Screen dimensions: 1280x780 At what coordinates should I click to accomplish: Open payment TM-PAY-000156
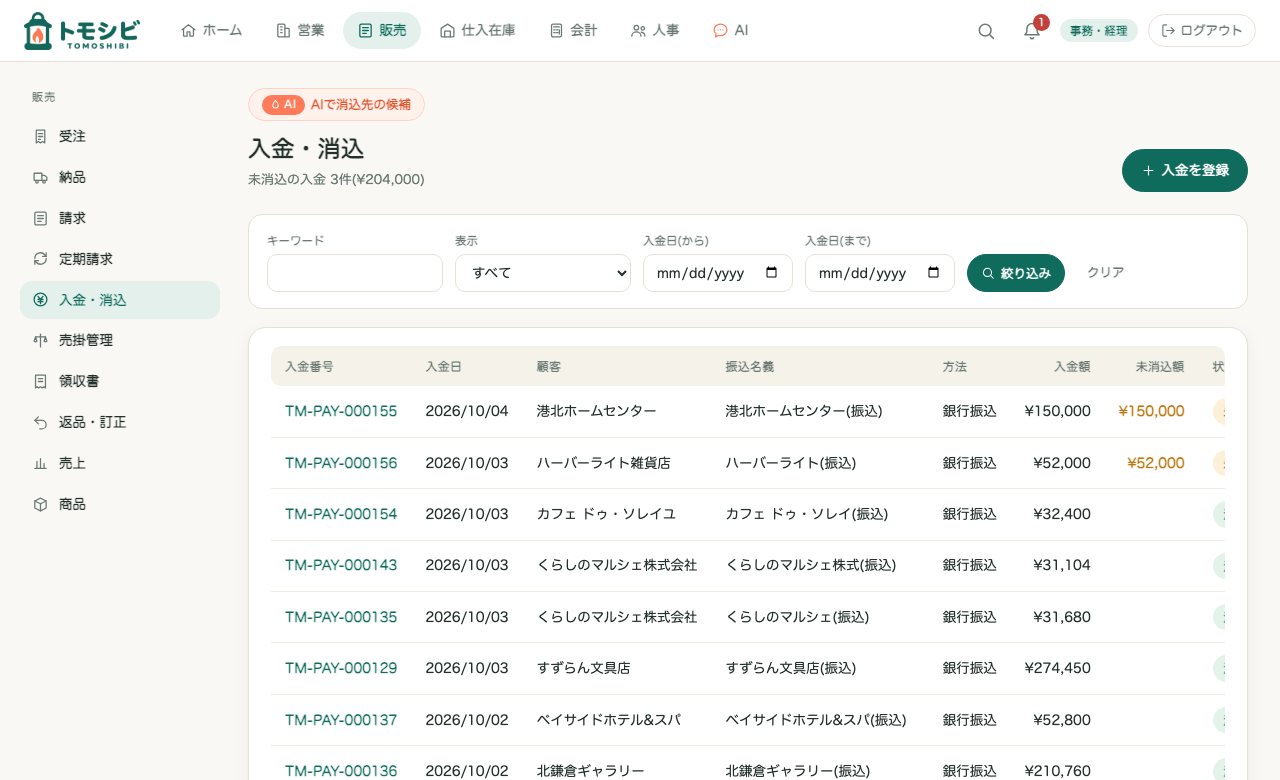[x=341, y=463]
